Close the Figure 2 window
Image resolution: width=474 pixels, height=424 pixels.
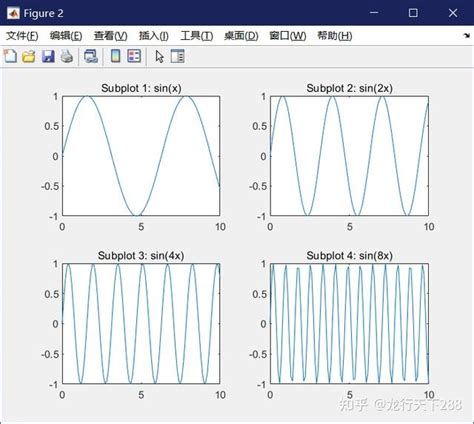click(453, 13)
